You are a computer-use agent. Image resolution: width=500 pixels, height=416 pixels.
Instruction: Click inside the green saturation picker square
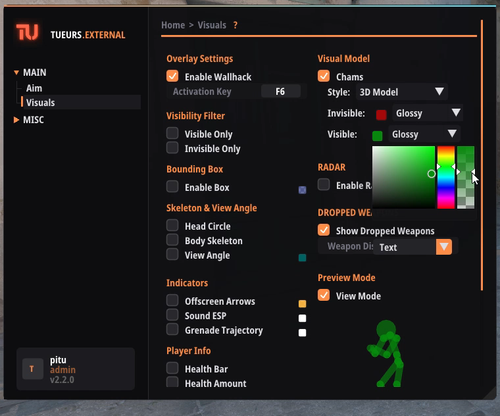coord(403,177)
